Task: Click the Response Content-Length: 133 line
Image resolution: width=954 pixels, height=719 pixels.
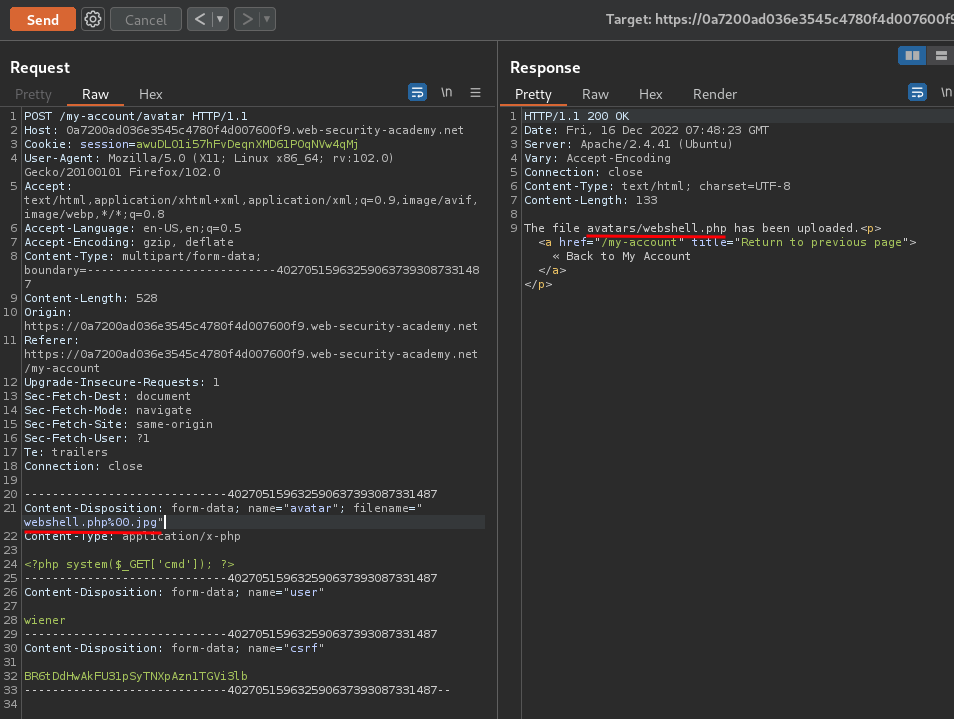Action: [x=591, y=200]
